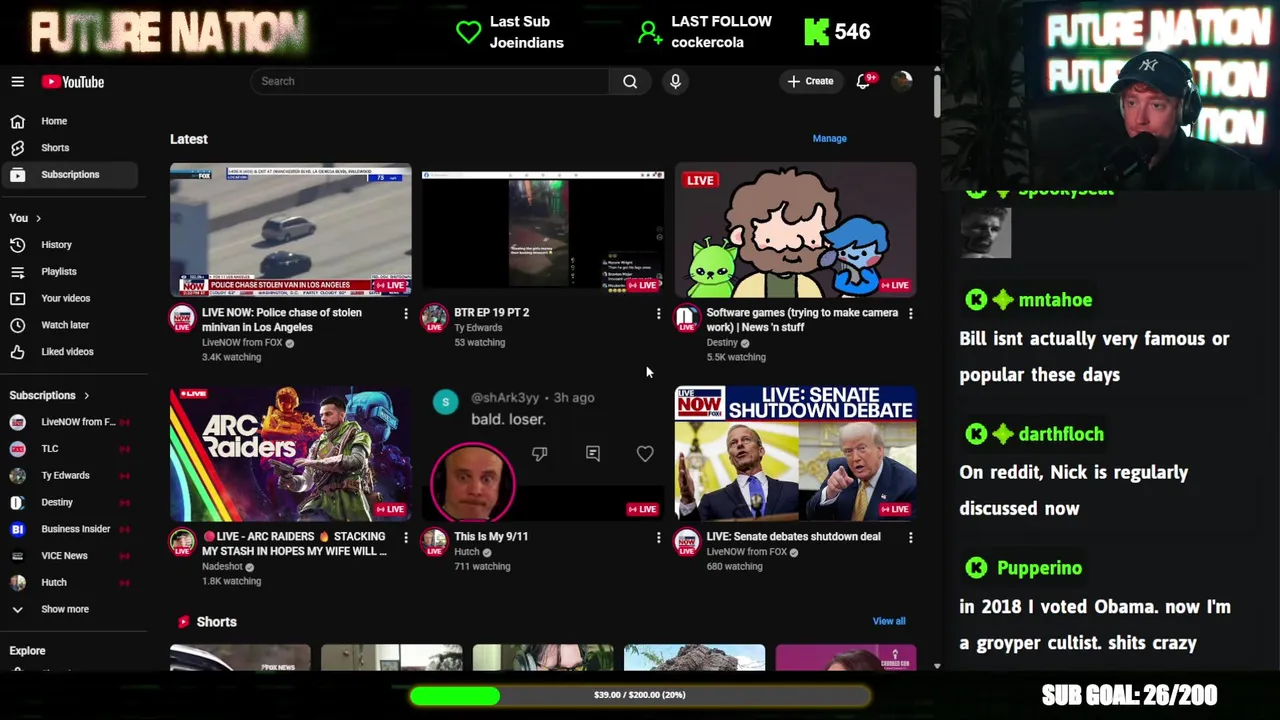Click the donation goal progress bar
This screenshot has height=720, width=1280.
pyautogui.click(x=640, y=695)
